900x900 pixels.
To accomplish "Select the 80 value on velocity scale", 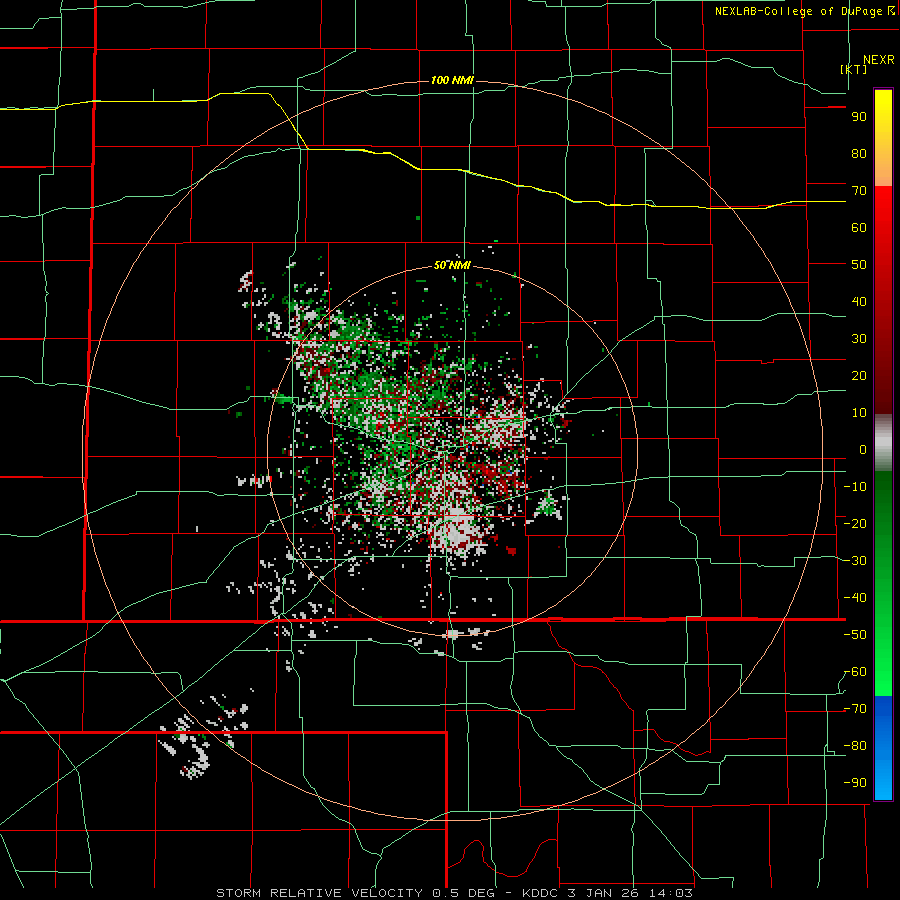I will tap(859, 154).
